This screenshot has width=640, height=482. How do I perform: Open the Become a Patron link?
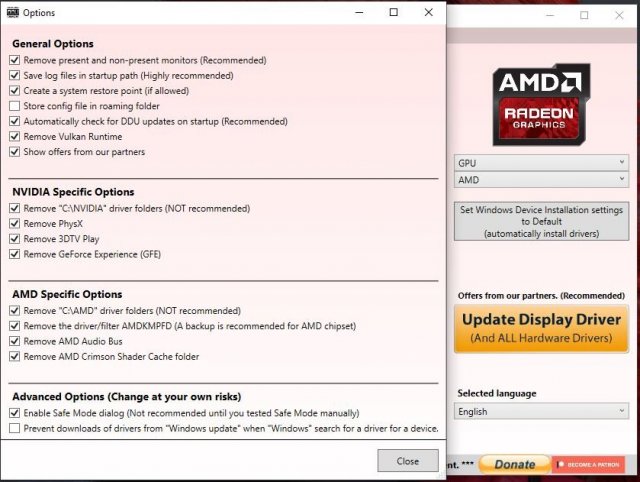[592, 465]
